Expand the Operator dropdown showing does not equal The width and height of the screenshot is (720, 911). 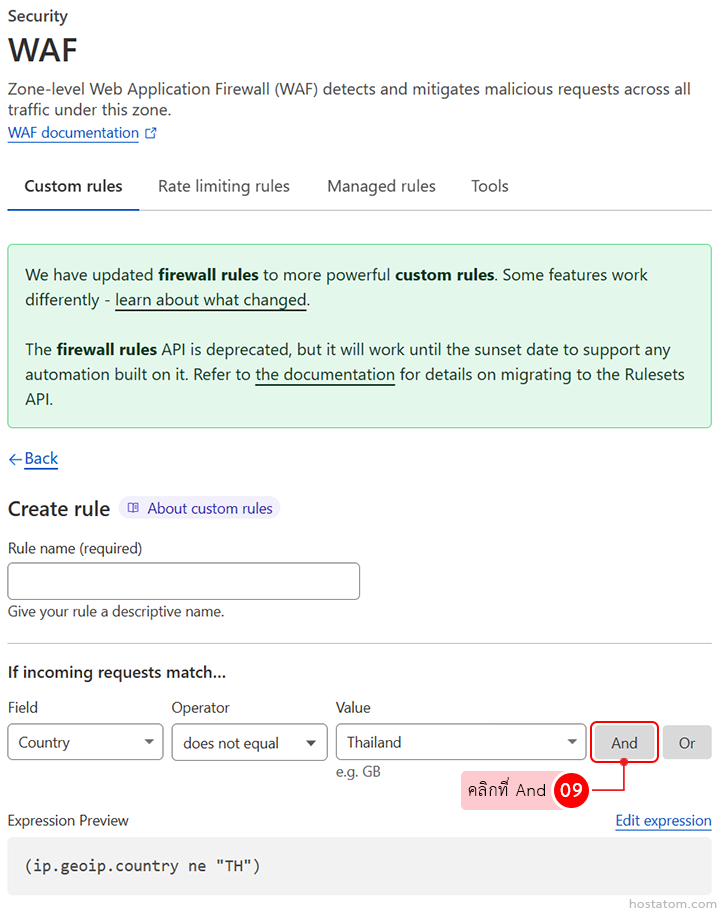pyautogui.click(x=249, y=742)
